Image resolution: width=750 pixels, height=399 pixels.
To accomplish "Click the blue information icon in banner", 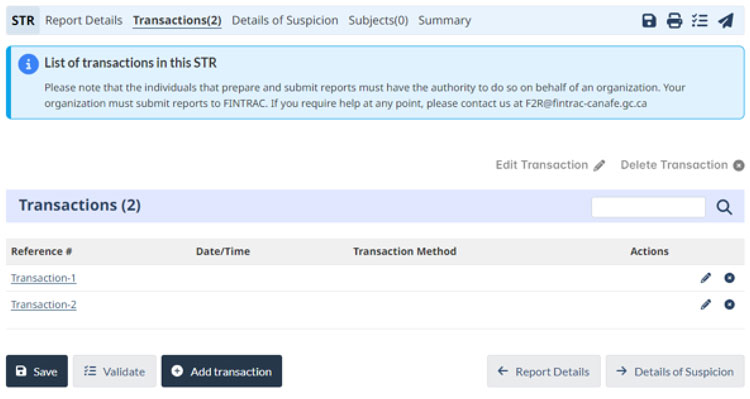I will (28, 64).
